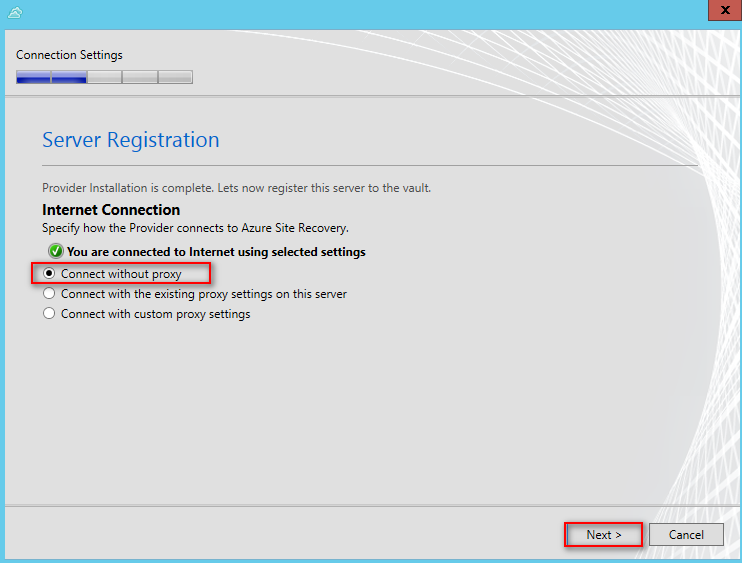Click the Specify how the Provider connects text
This screenshot has height=563, width=742.
pos(195,228)
